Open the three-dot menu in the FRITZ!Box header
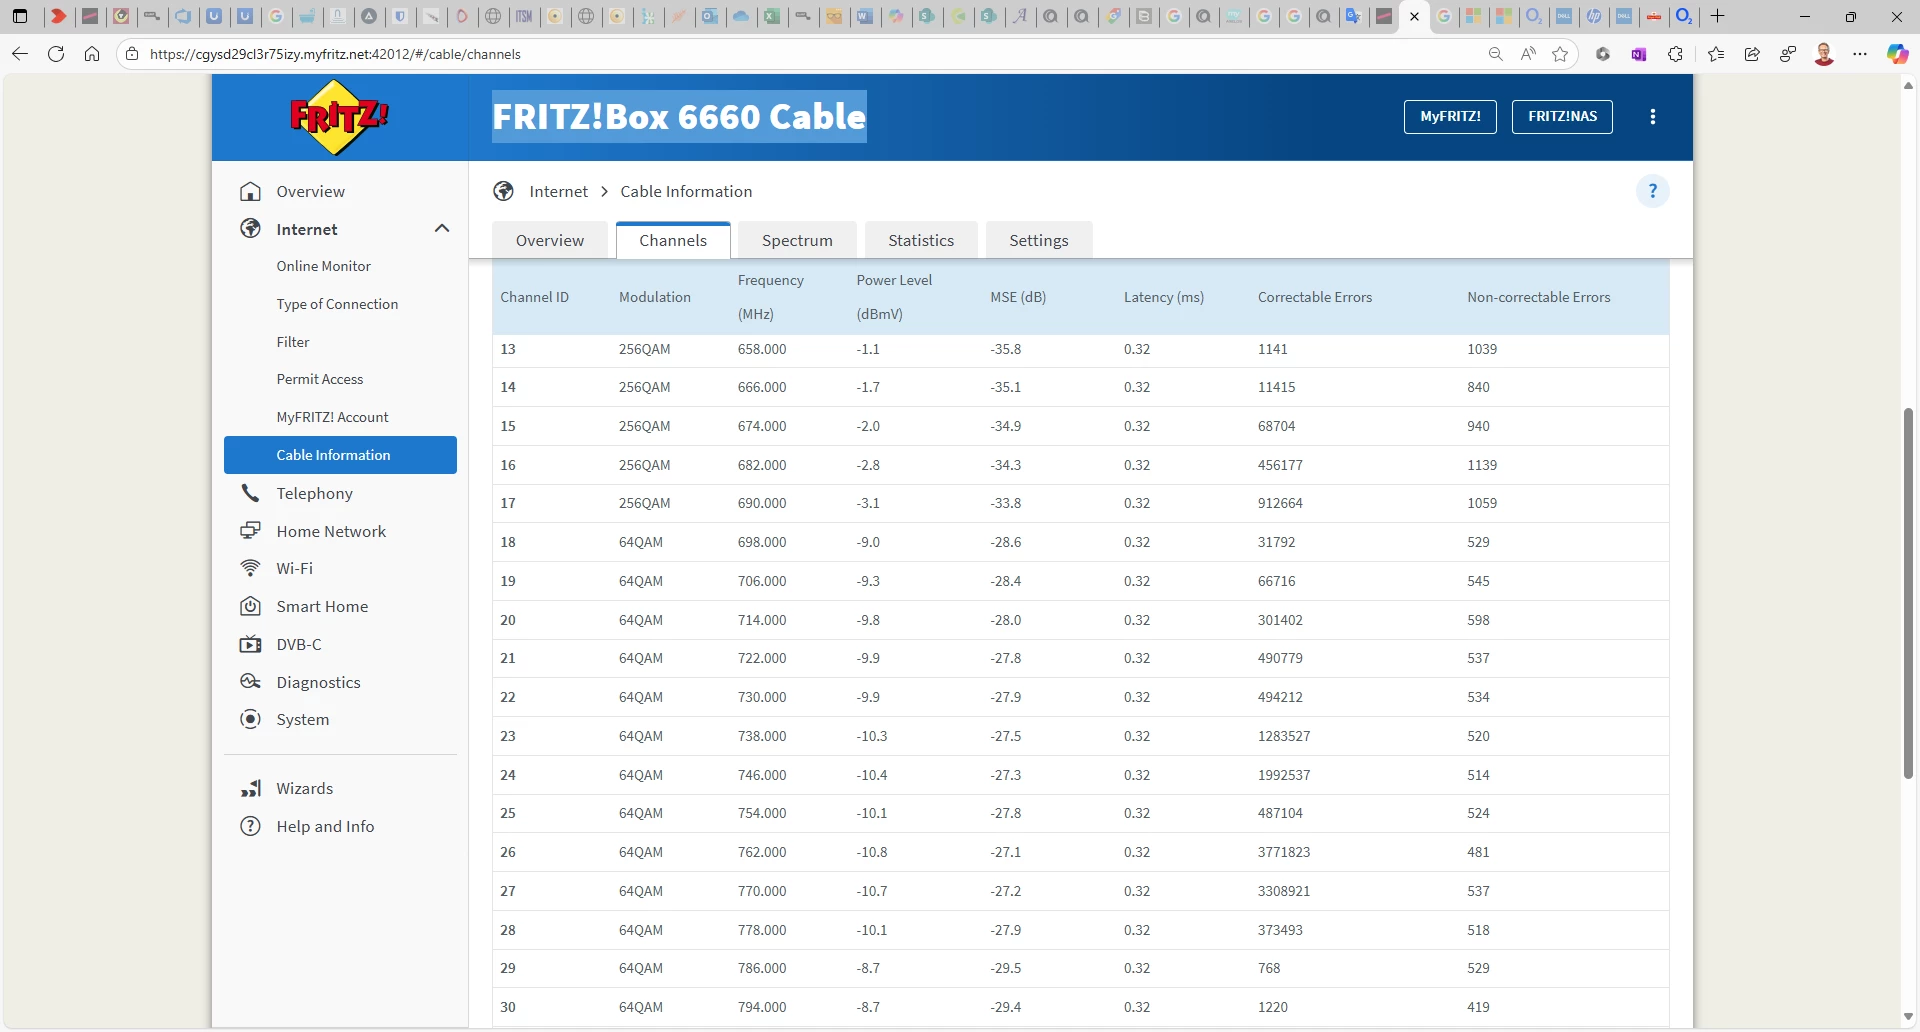Screen dimensions: 1920x1032 pyautogui.click(x=1653, y=117)
